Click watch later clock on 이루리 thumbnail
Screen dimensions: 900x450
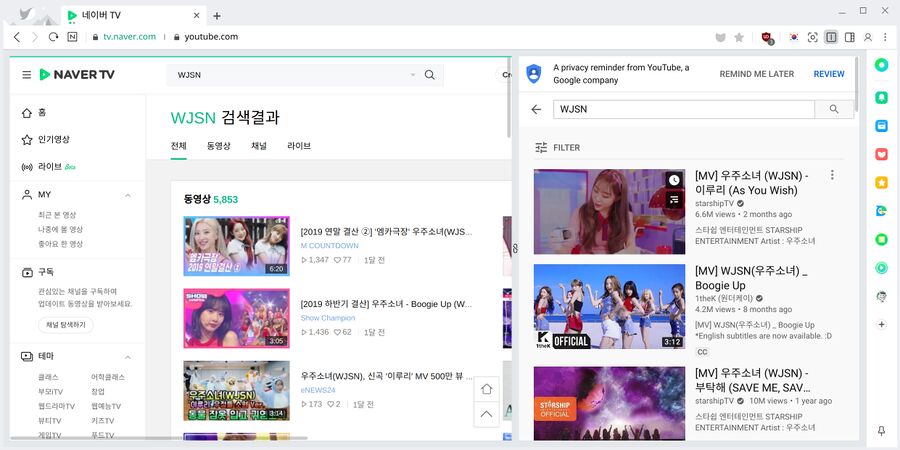tap(674, 180)
